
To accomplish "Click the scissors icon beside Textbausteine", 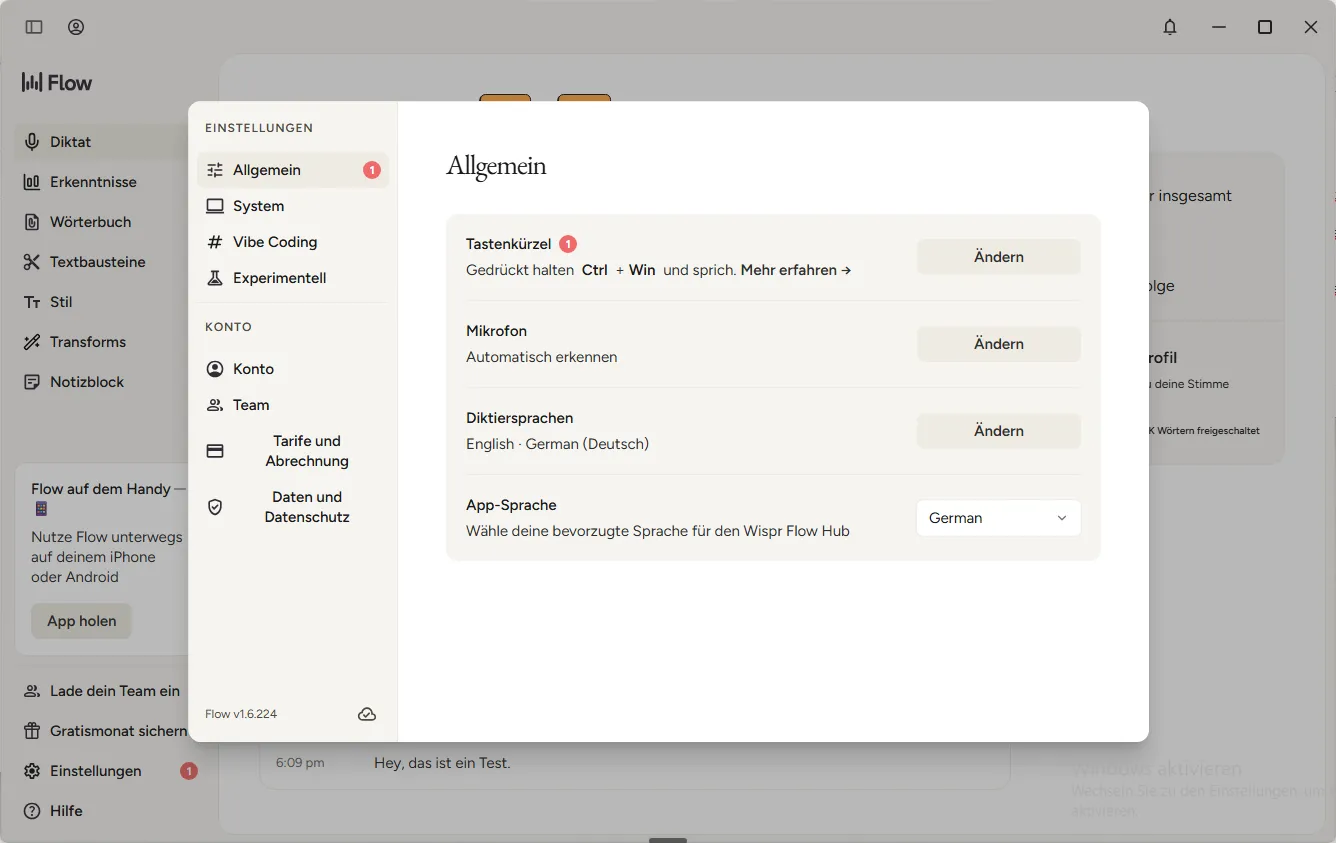I will 32,262.
